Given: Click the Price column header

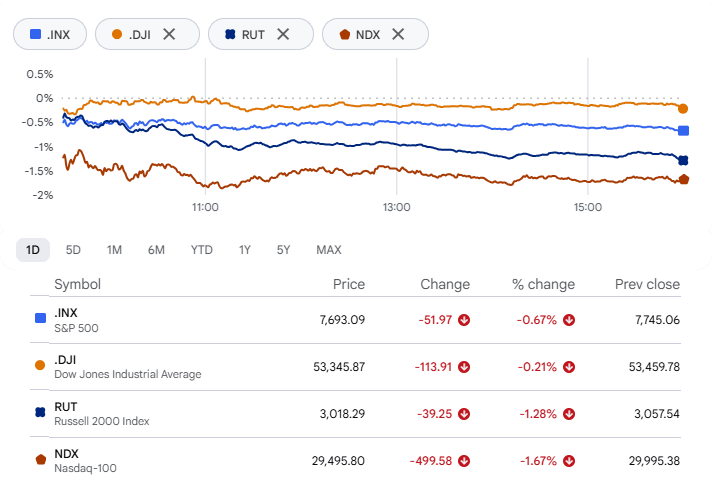Looking at the screenshot, I should [x=349, y=284].
